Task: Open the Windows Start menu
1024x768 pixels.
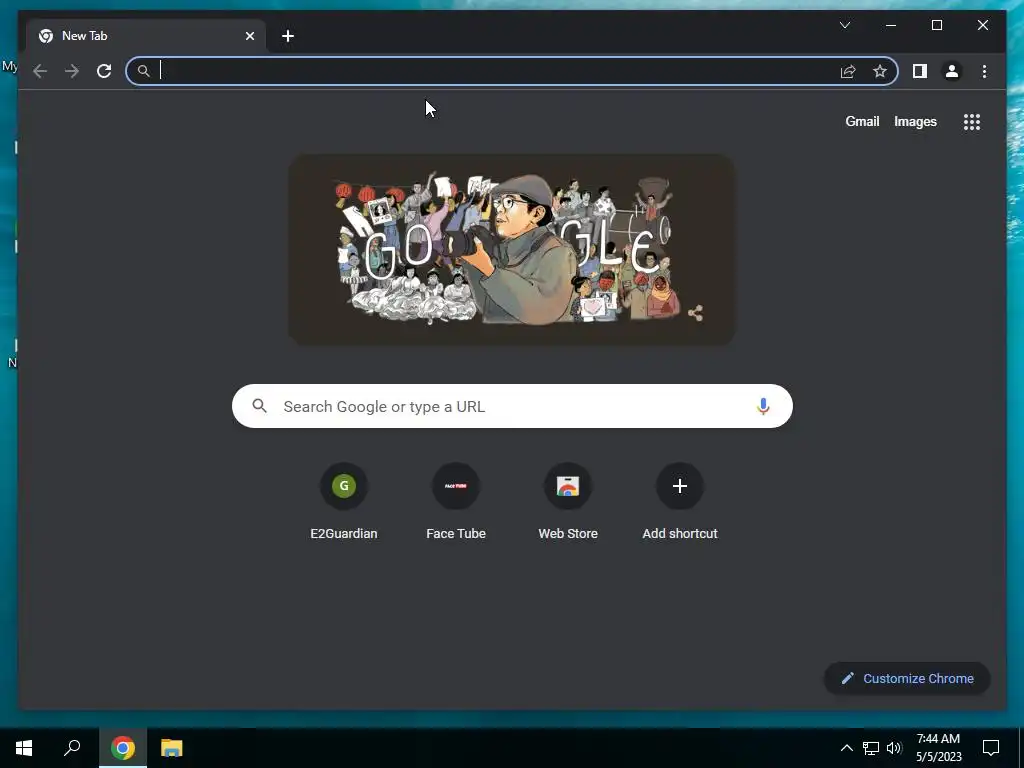Action: [24, 748]
